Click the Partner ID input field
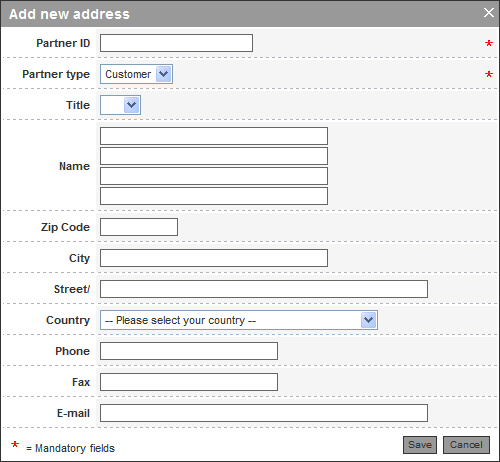 coord(176,43)
